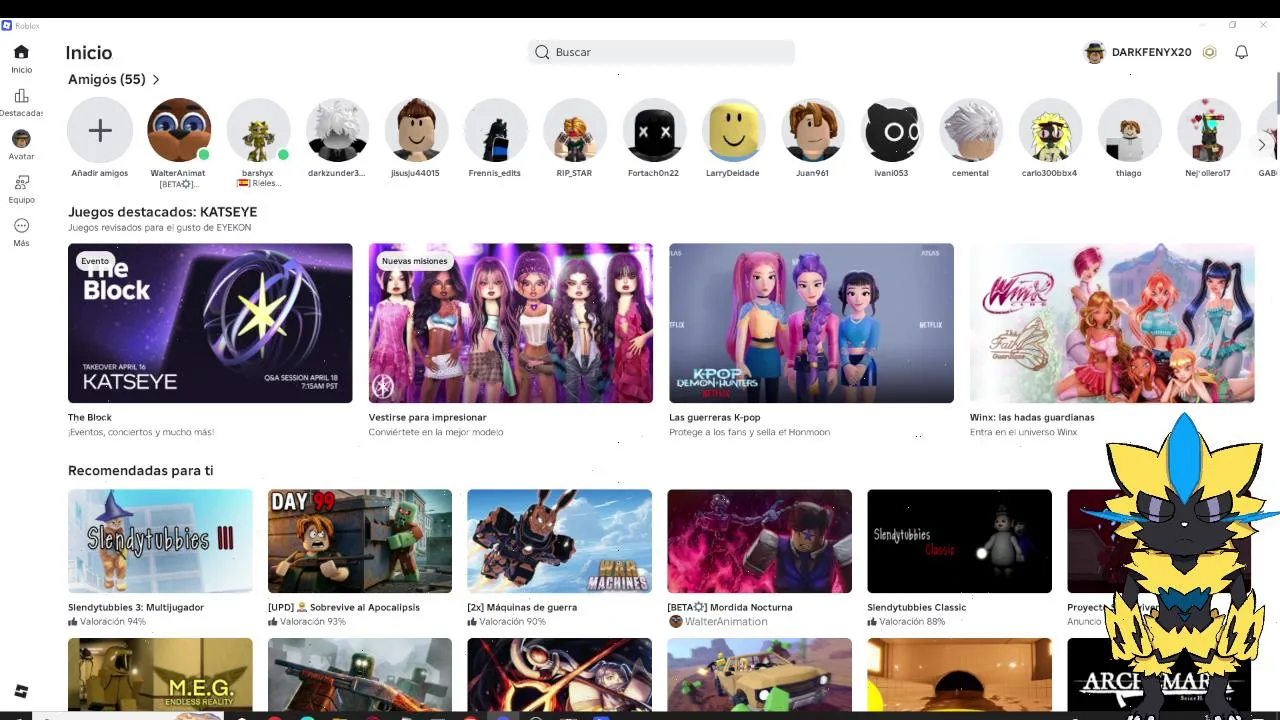Open the Inicio home icon in sidebar
This screenshot has height=720, width=1280.
(x=21, y=52)
